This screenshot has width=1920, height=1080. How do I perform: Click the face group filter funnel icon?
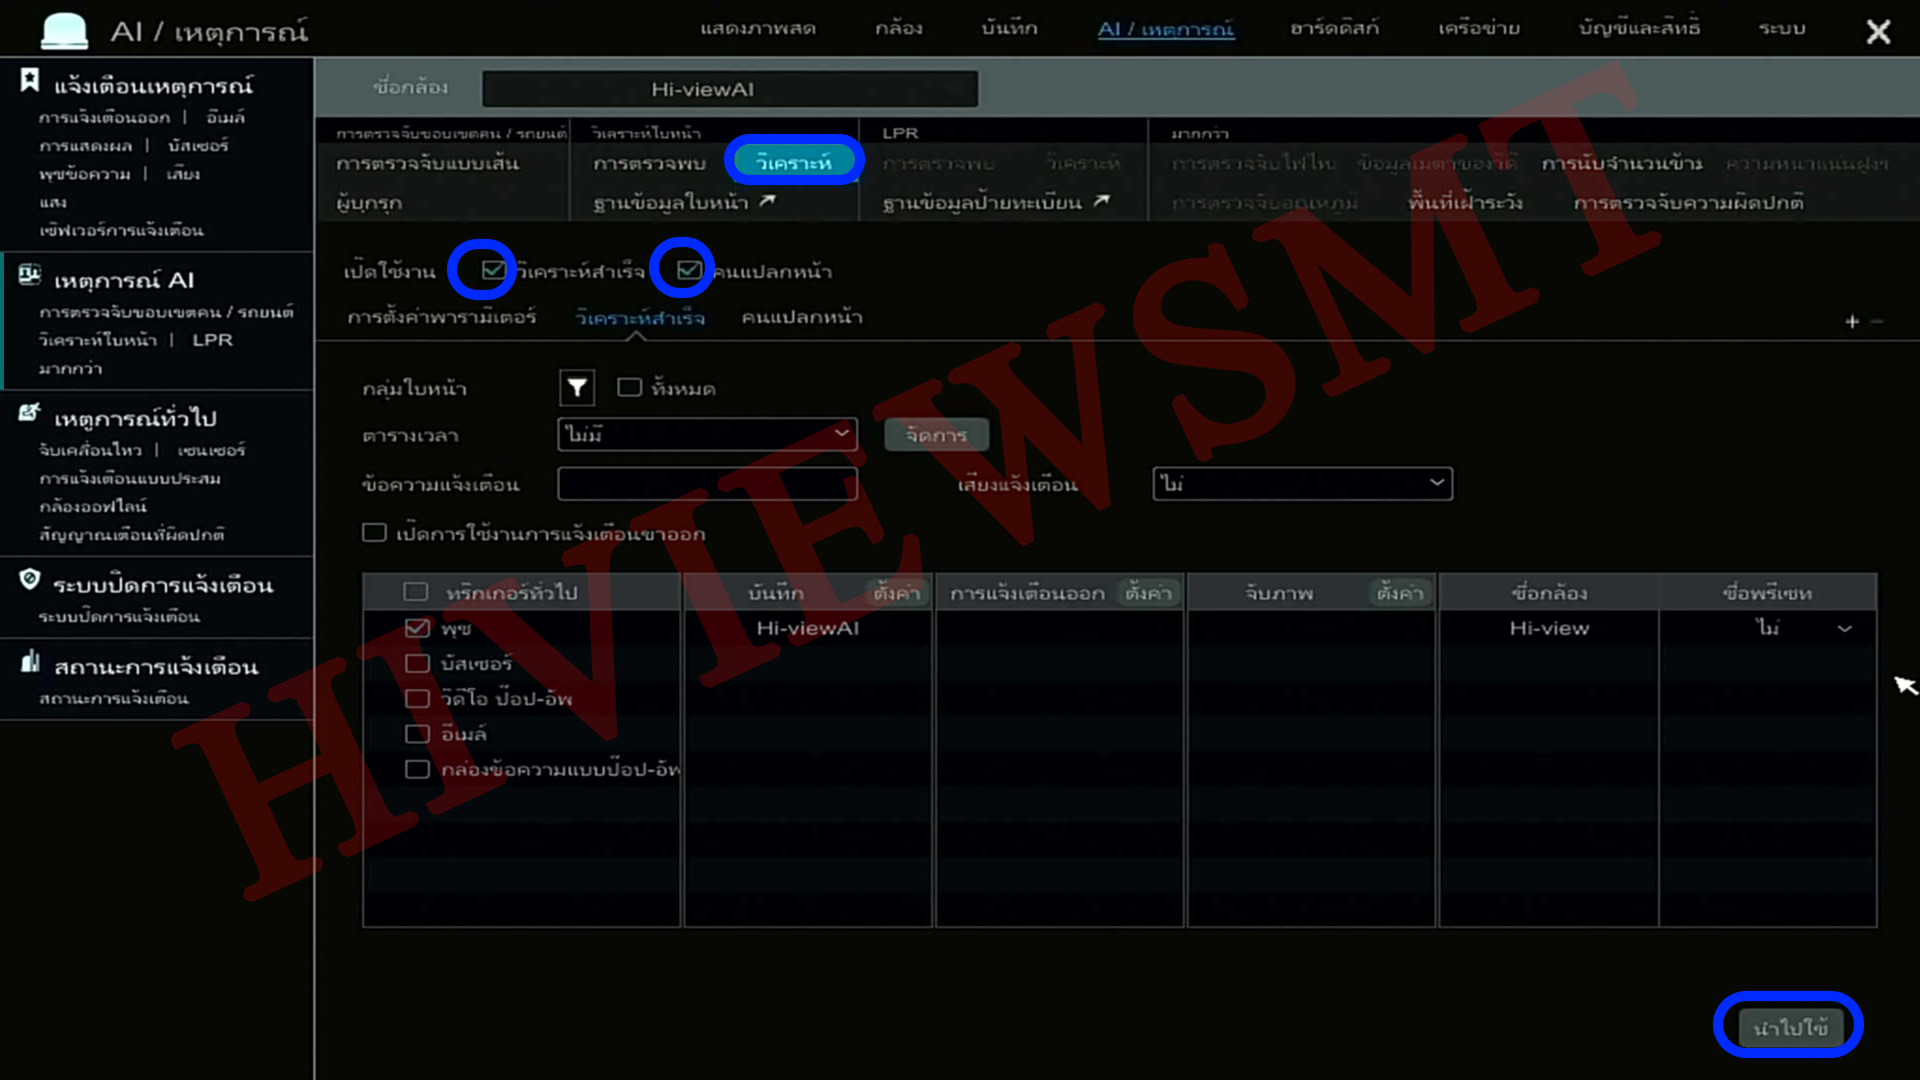(x=577, y=388)
